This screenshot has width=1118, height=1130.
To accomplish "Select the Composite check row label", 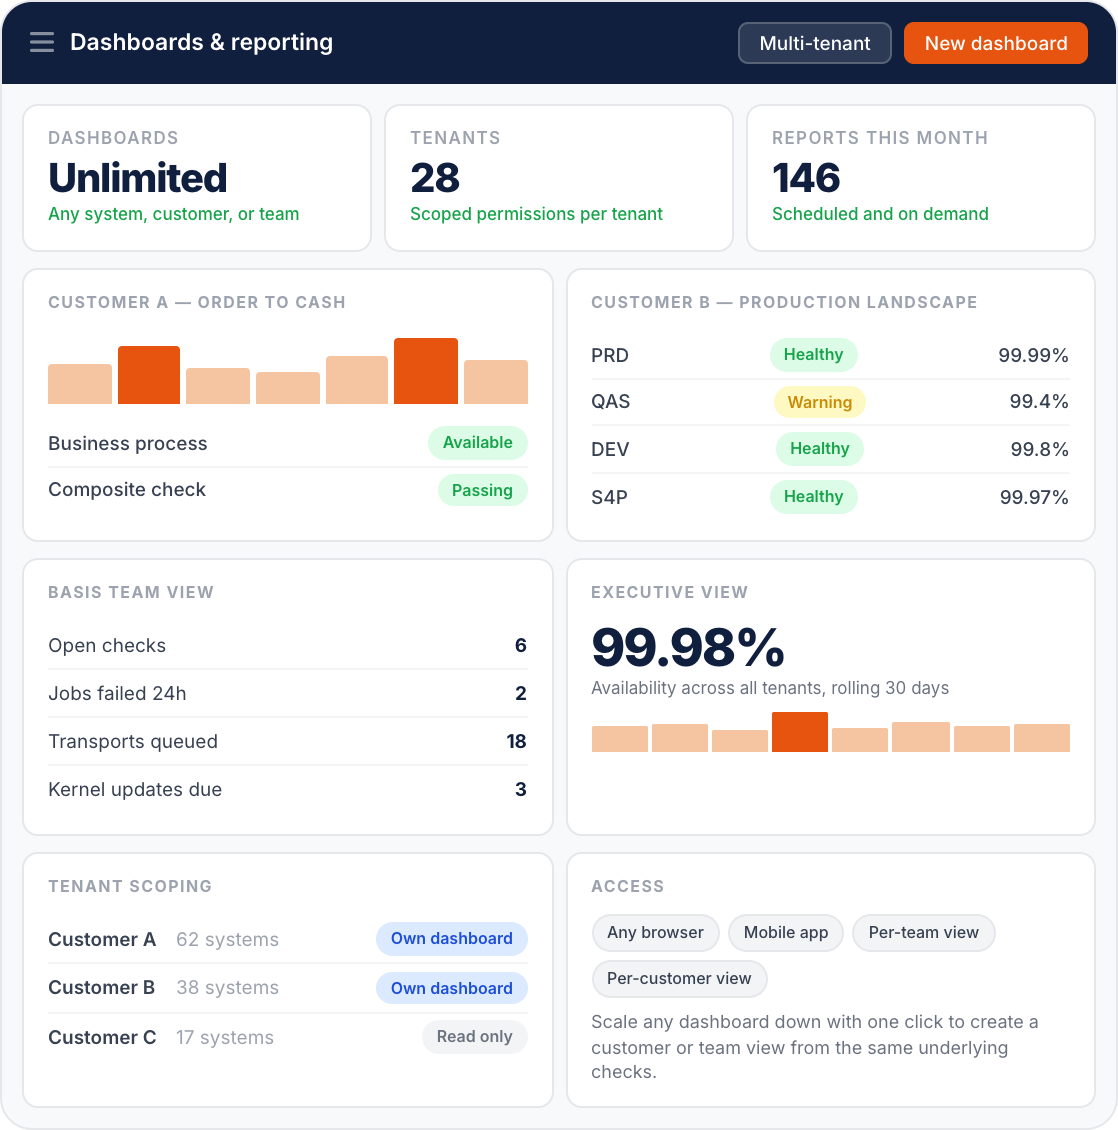I will point(127,489).
